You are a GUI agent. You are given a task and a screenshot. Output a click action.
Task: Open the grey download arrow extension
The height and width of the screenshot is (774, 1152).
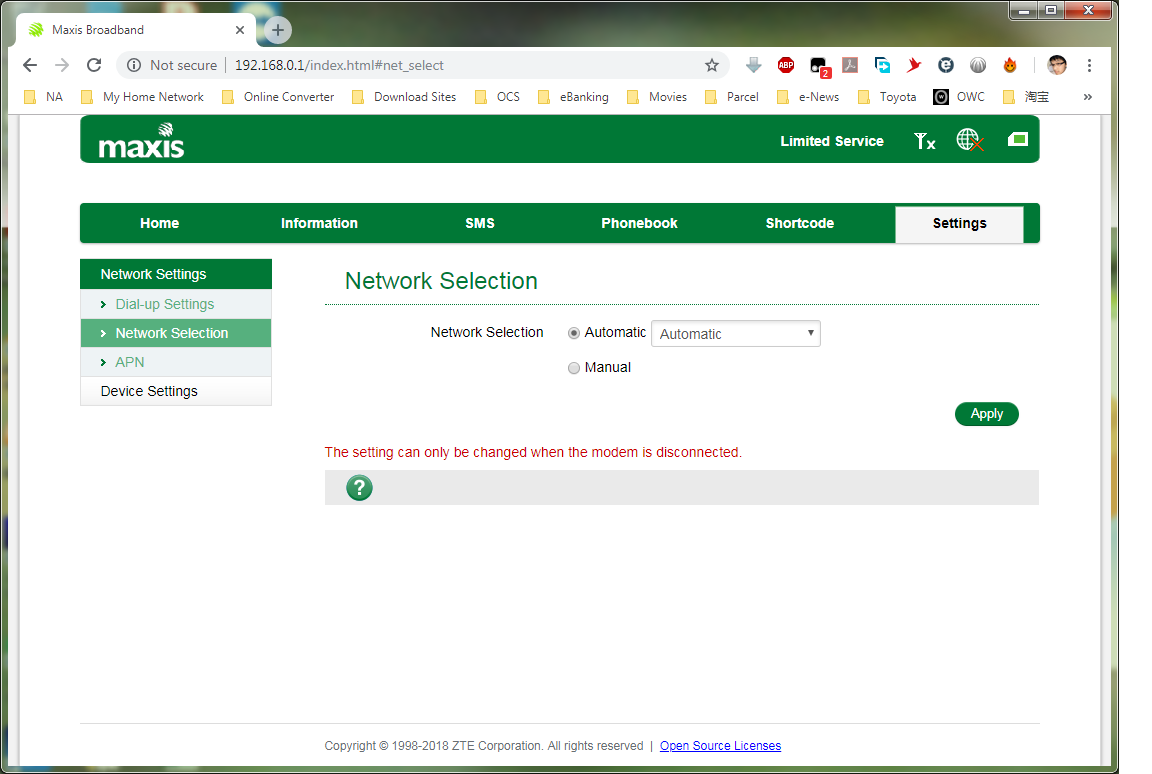(753, 65)
